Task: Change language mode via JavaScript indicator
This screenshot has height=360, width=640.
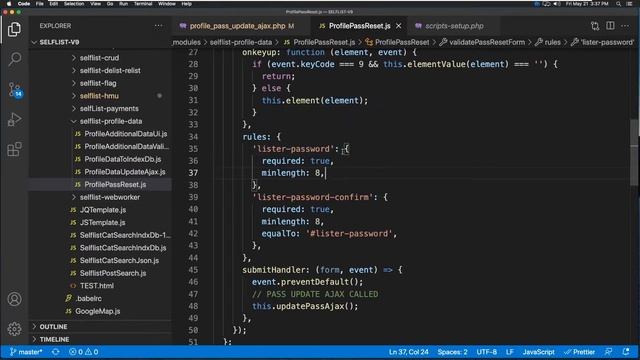Action: [538, 352]
